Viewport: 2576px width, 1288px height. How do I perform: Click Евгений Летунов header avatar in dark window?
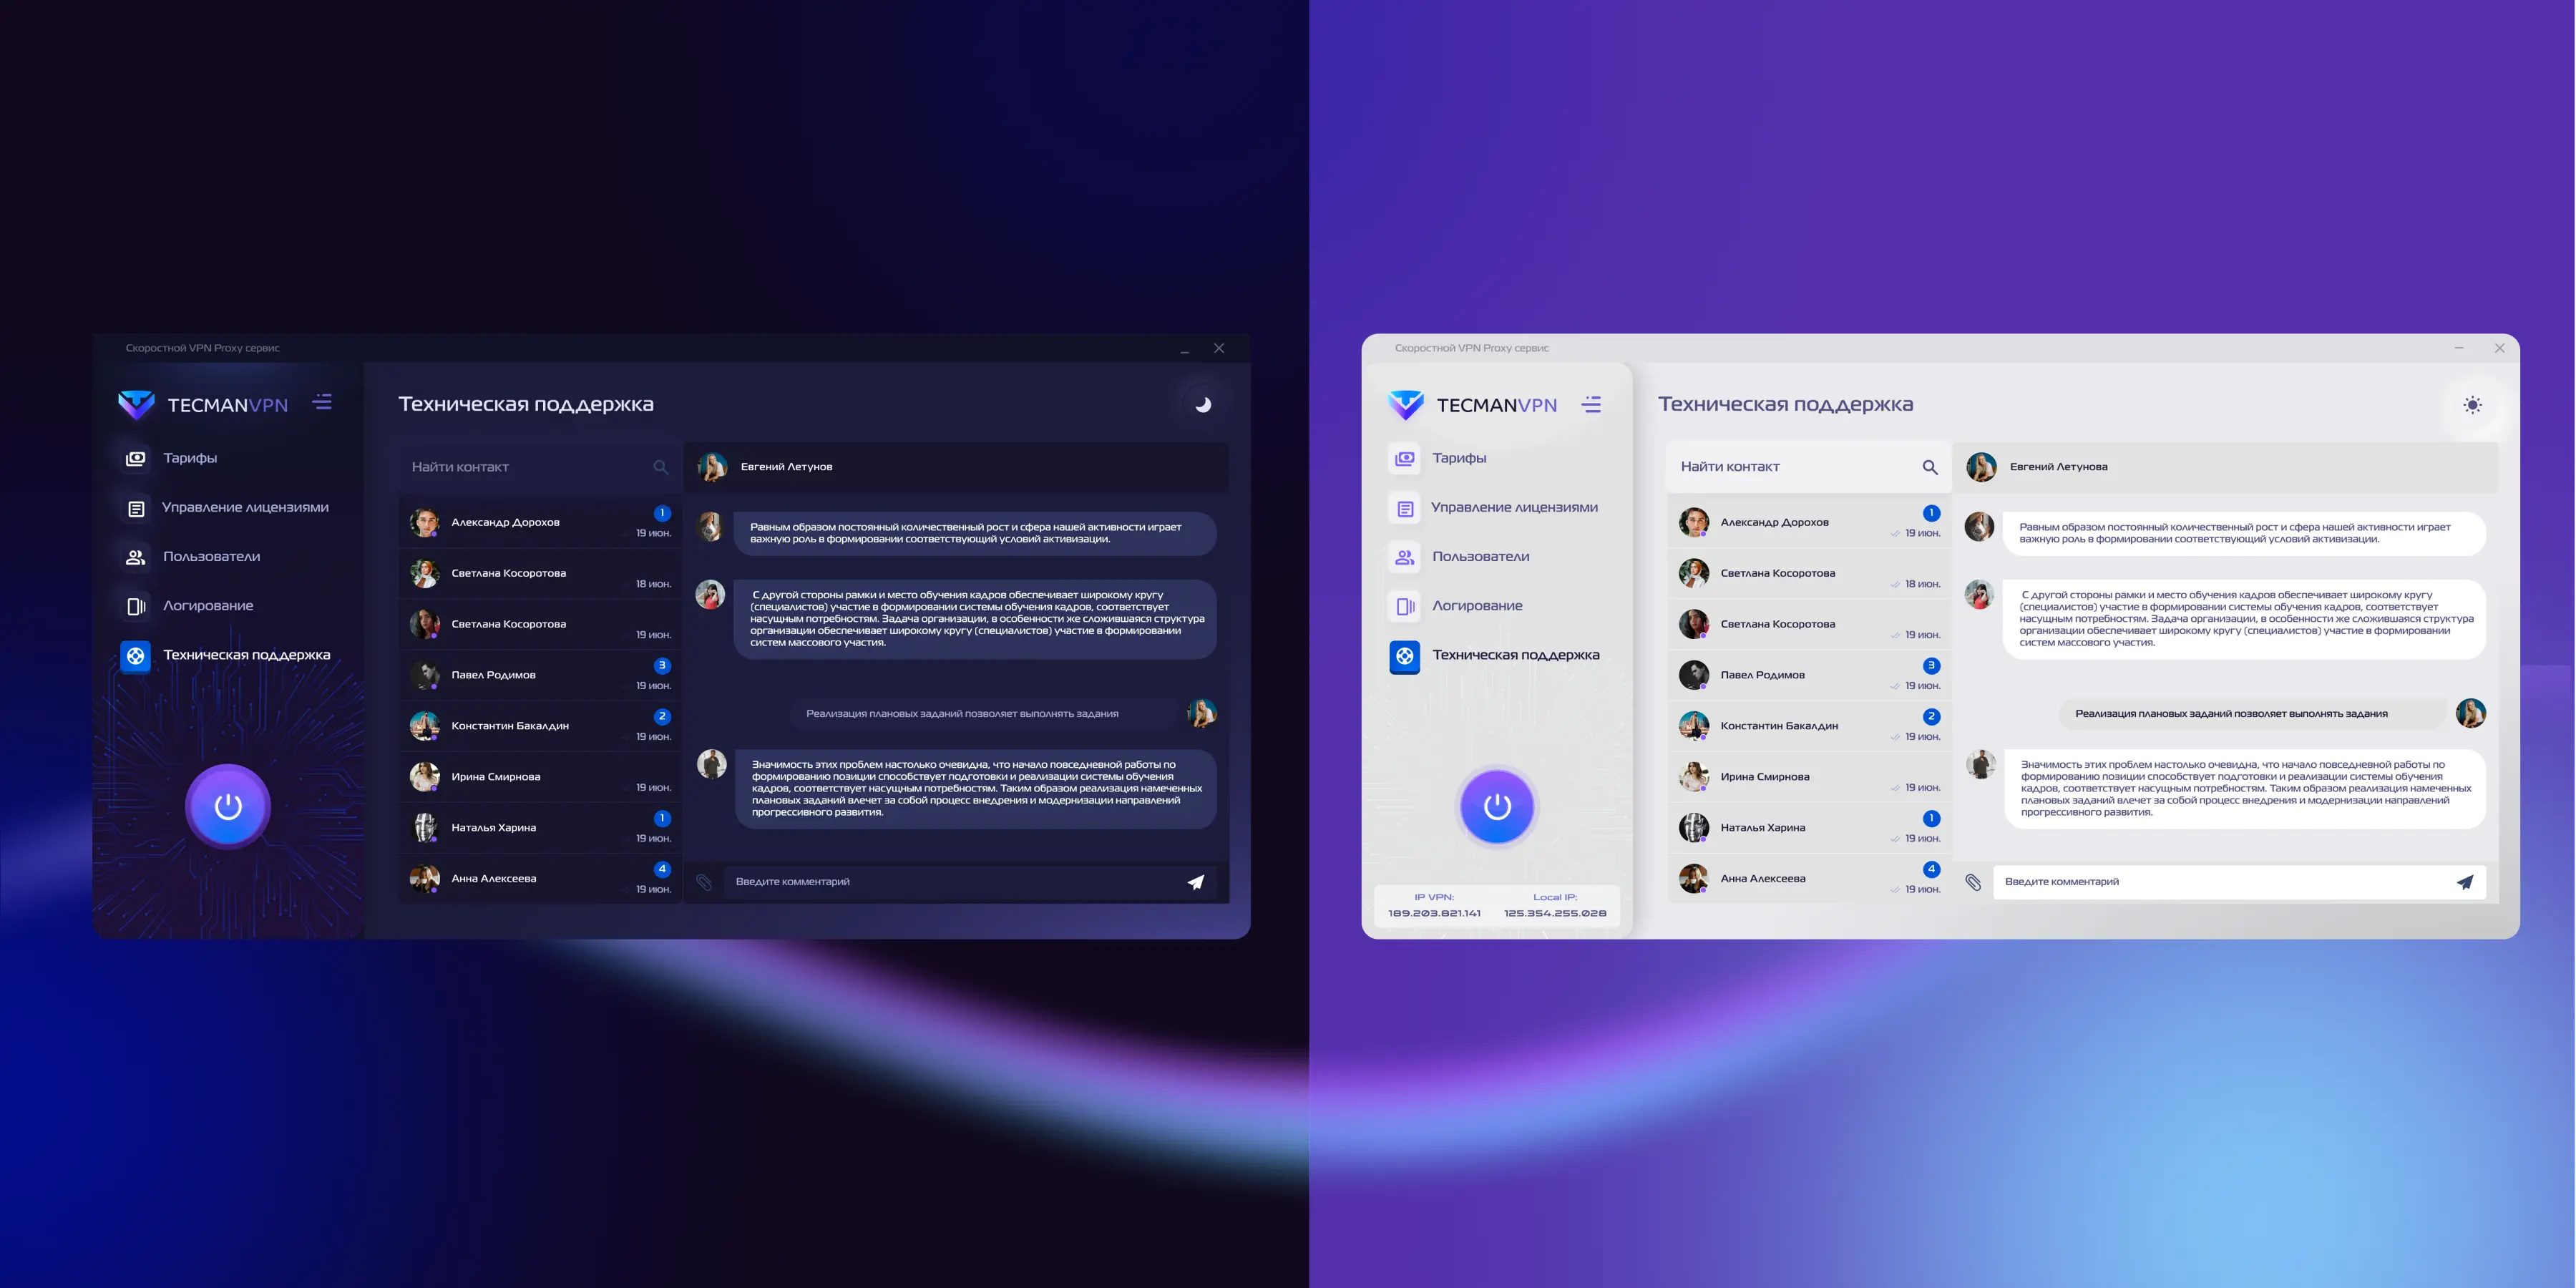click(x=712, y=467)
